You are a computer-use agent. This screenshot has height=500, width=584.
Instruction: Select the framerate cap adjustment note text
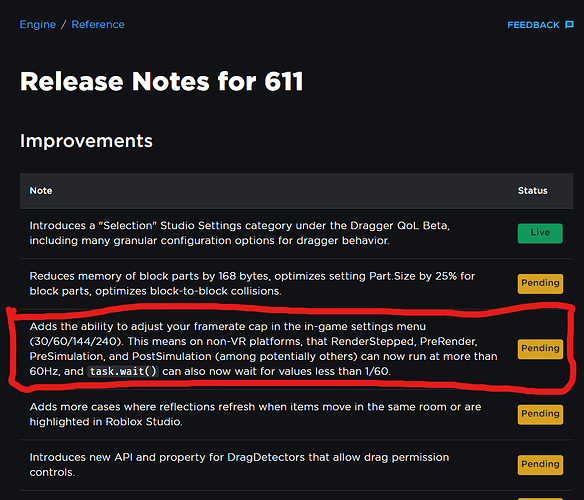pos(263,349)
